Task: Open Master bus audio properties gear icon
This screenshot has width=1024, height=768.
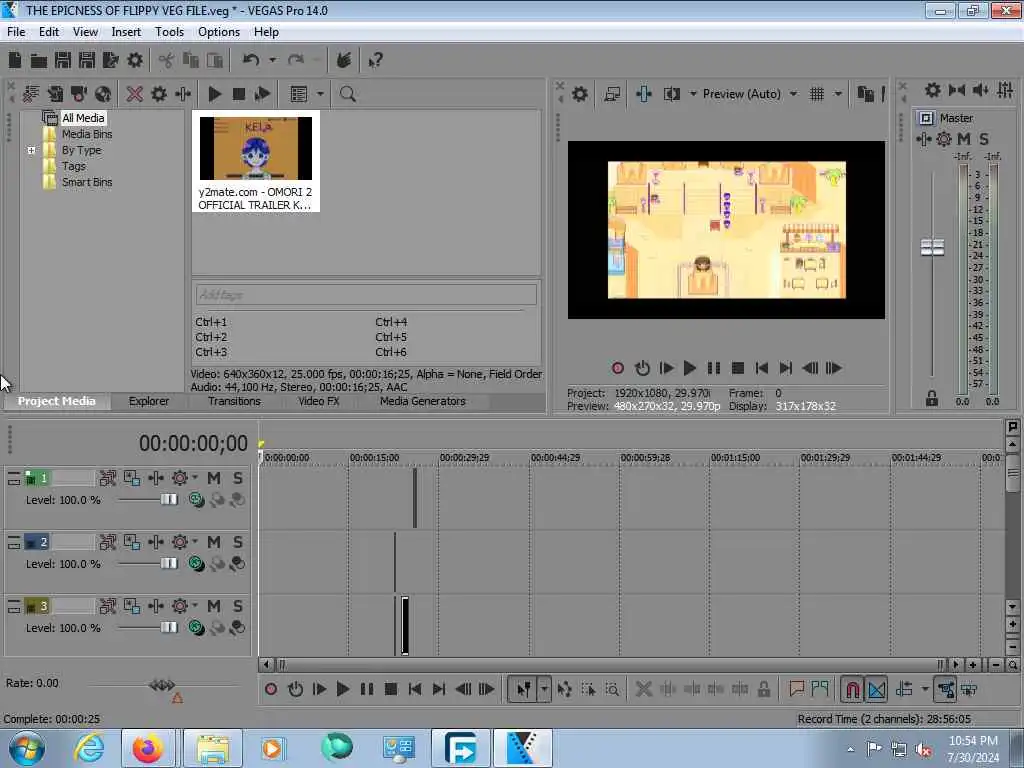Action: point(933,90)
